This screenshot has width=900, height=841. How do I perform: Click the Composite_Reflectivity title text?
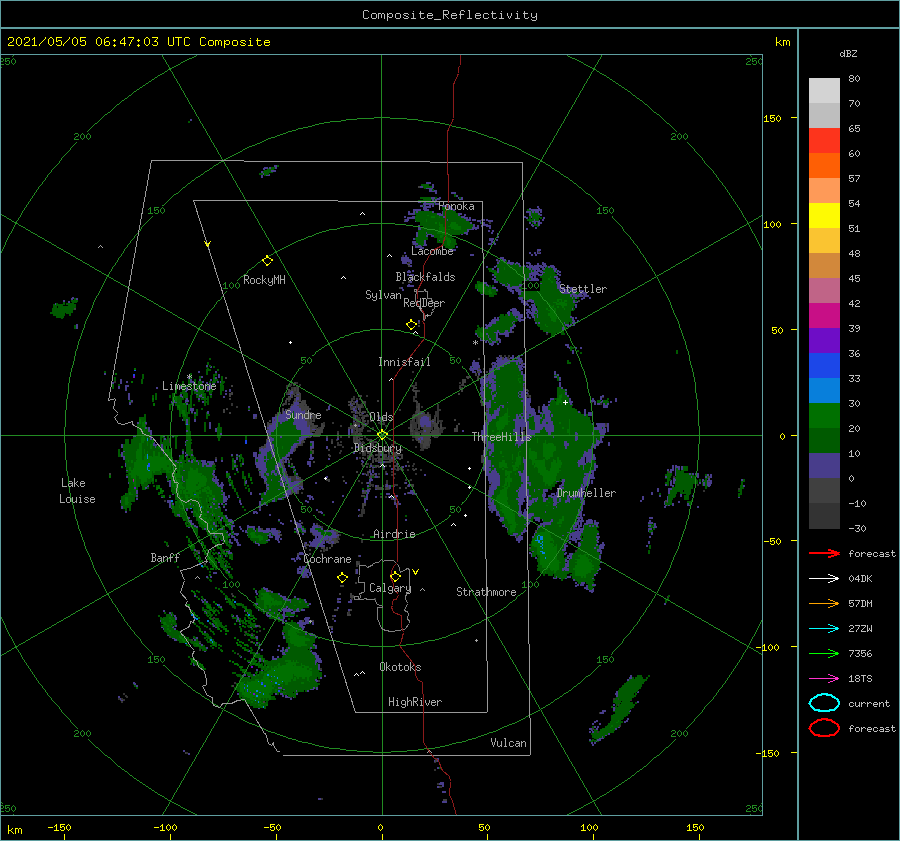tap(450, 15)
